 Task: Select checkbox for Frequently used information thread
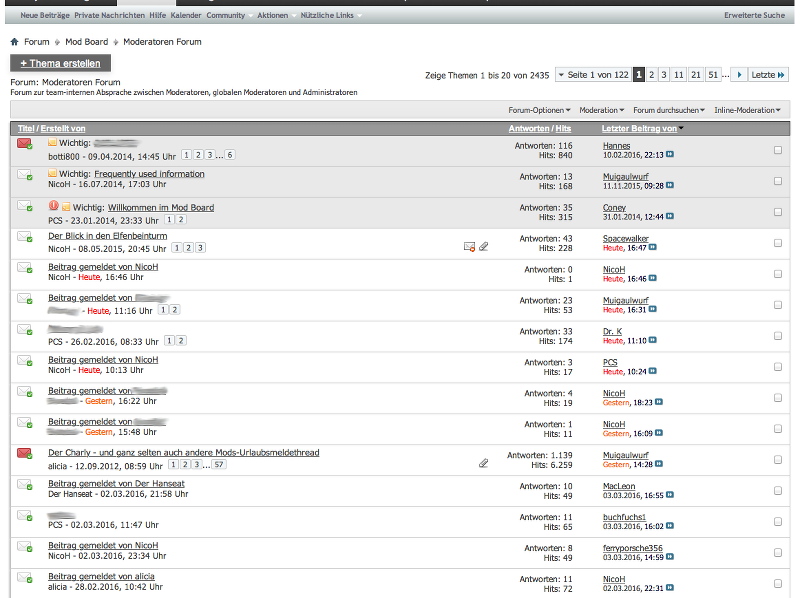(x=778, y=181)
